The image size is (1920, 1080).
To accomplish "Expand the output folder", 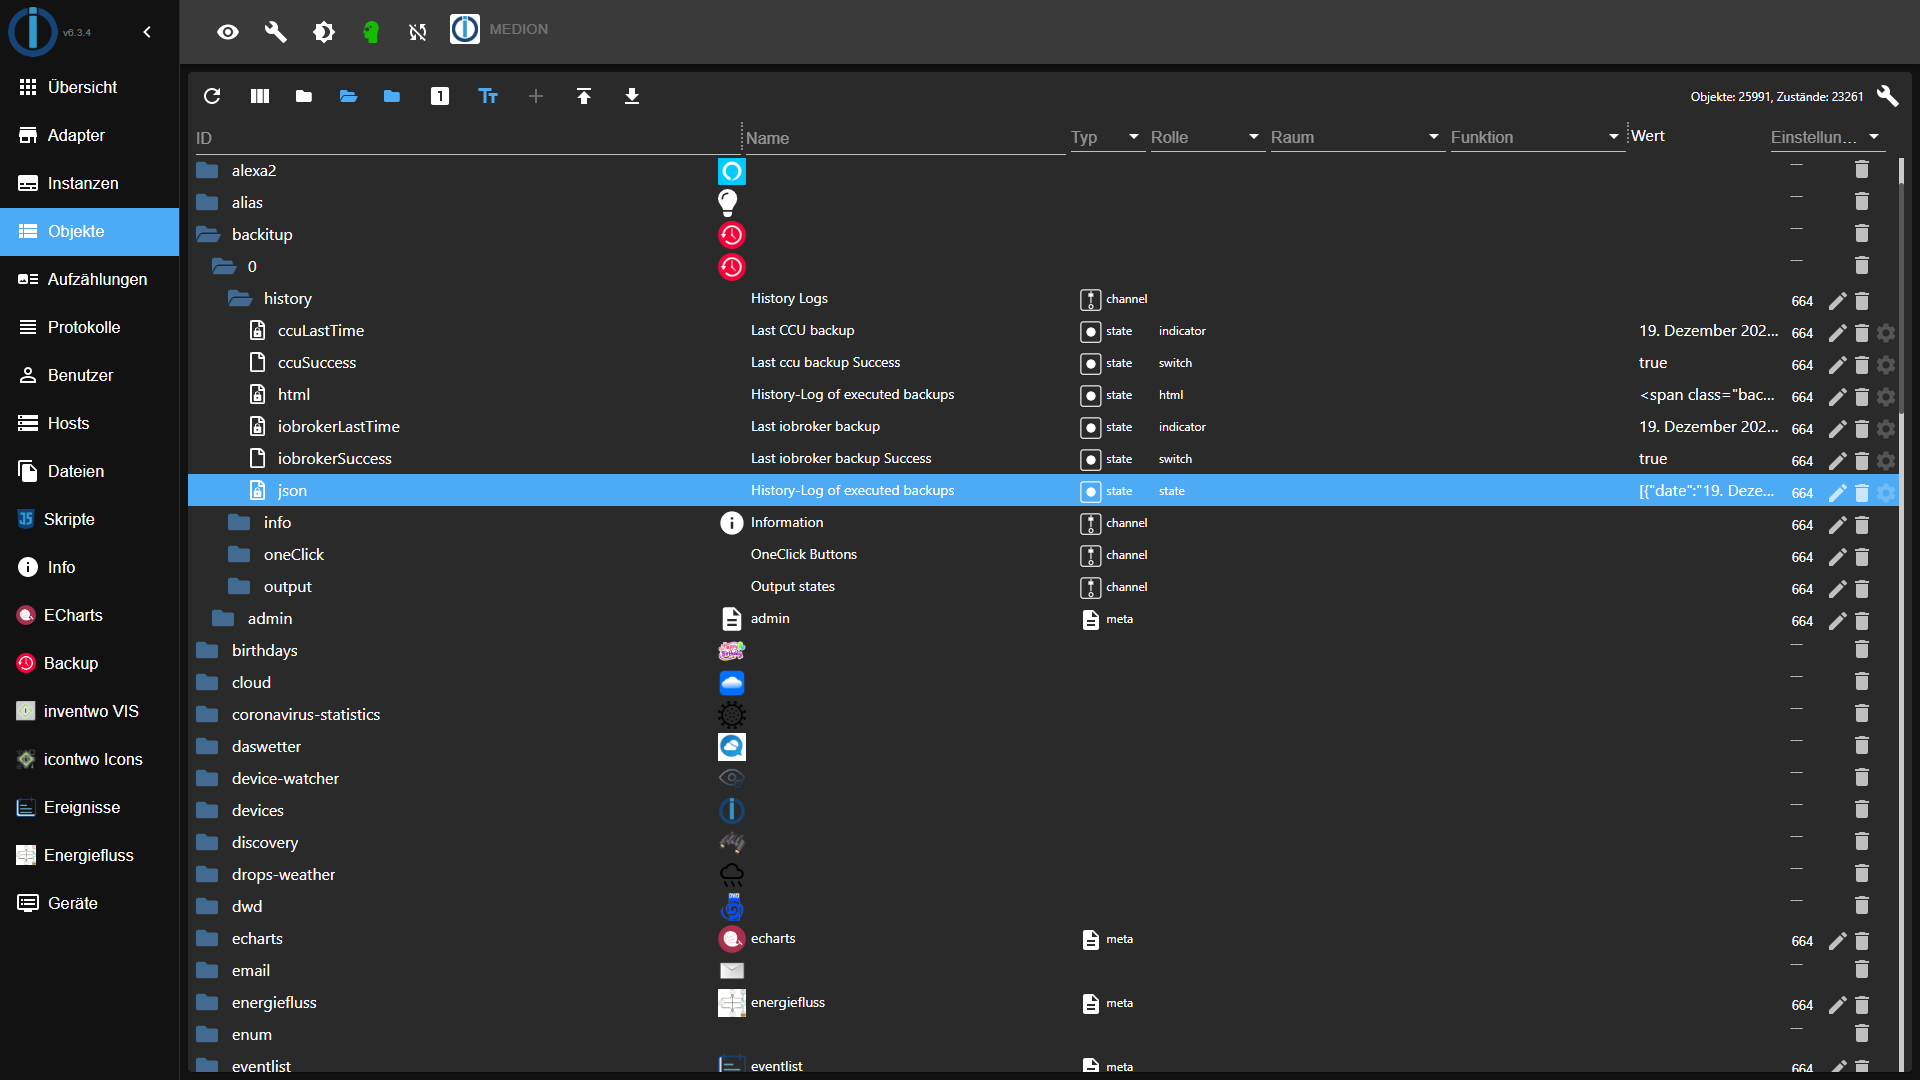I will 240,586.
